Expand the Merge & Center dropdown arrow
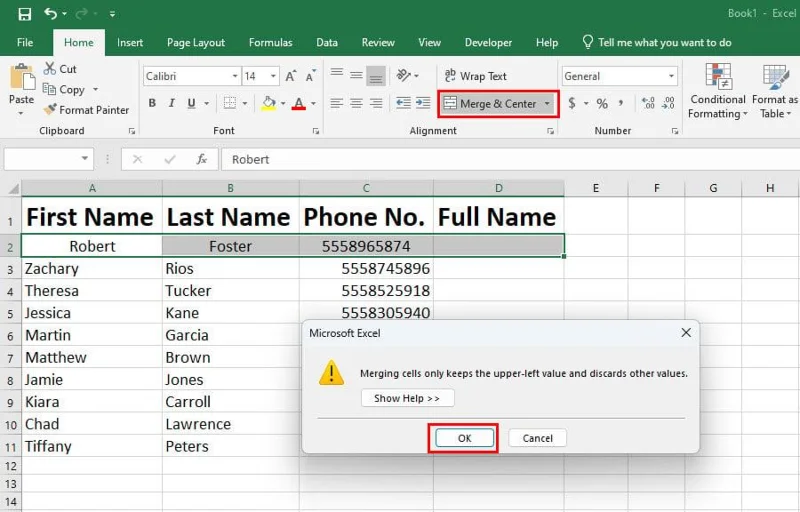 click(547, 104)
